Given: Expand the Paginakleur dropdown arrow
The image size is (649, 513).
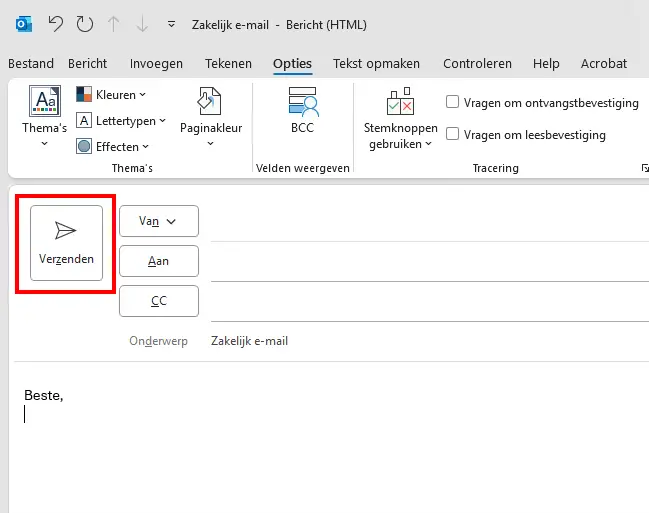Looking at the screenshot, I should tap(211, 144).
